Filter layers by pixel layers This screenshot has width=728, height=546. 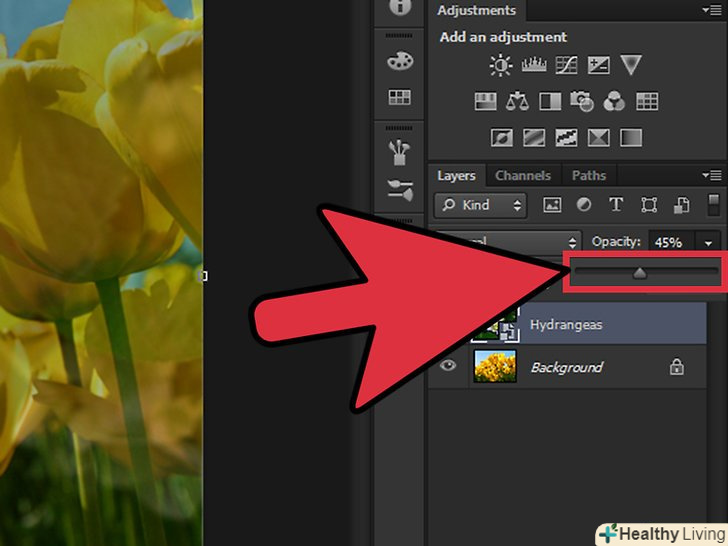552,205
